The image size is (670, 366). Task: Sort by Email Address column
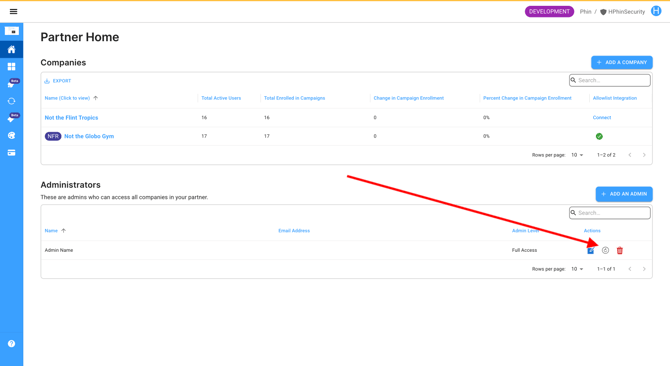pyautogui.click(x=294, y=231)
